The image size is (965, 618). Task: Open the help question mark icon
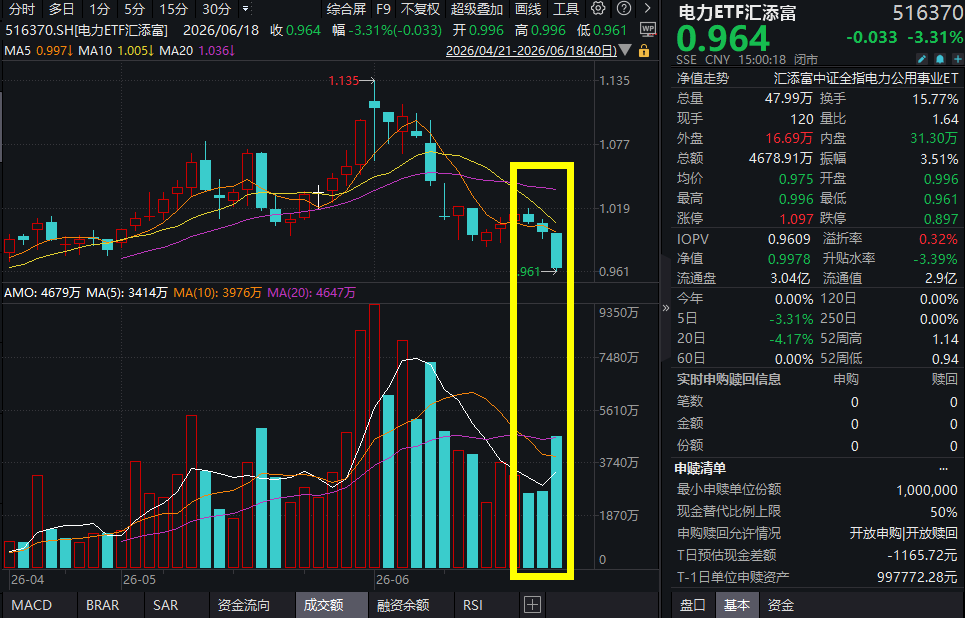623,9
